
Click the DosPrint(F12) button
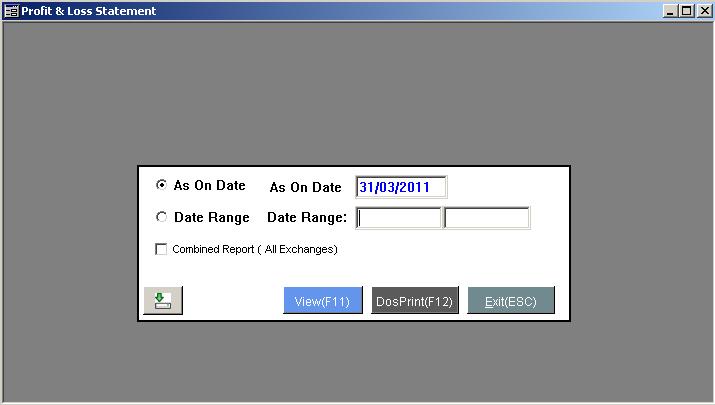[x=415, y=301]
